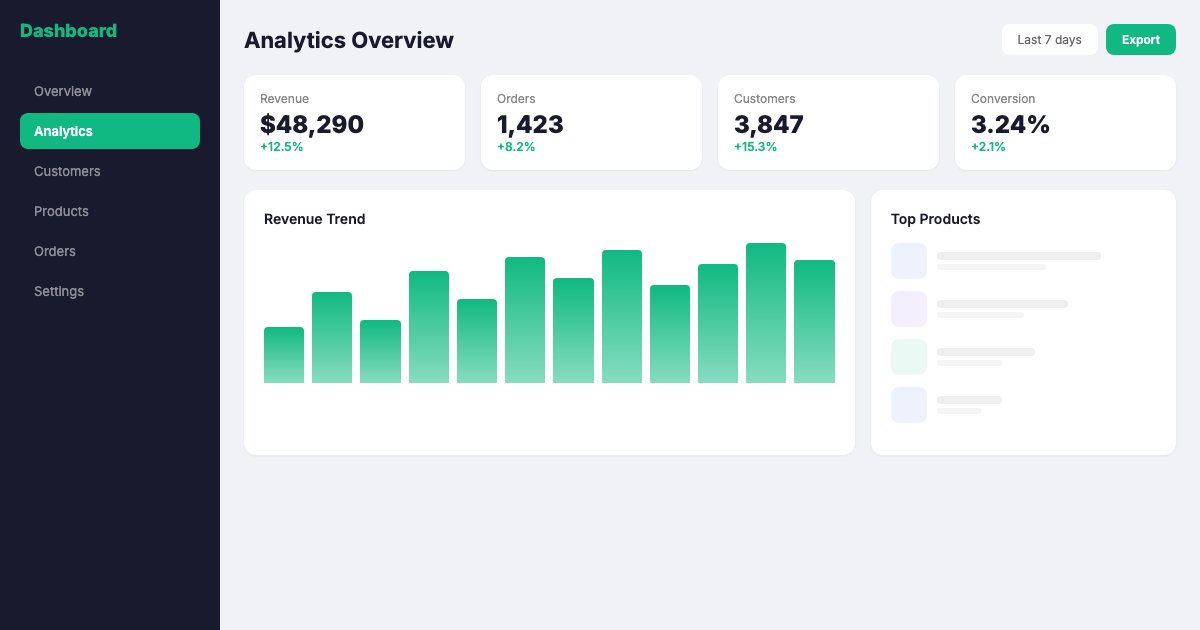Click the Orders metric card

click(591, 122)
